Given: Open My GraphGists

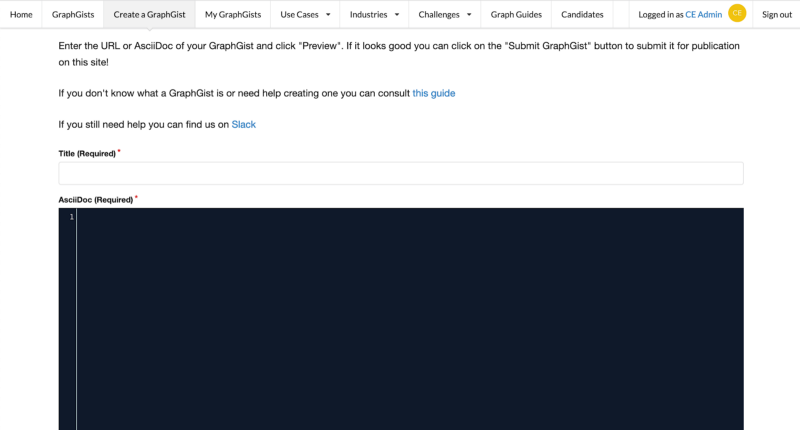Looking at the screenshot, I should (233, 14).
